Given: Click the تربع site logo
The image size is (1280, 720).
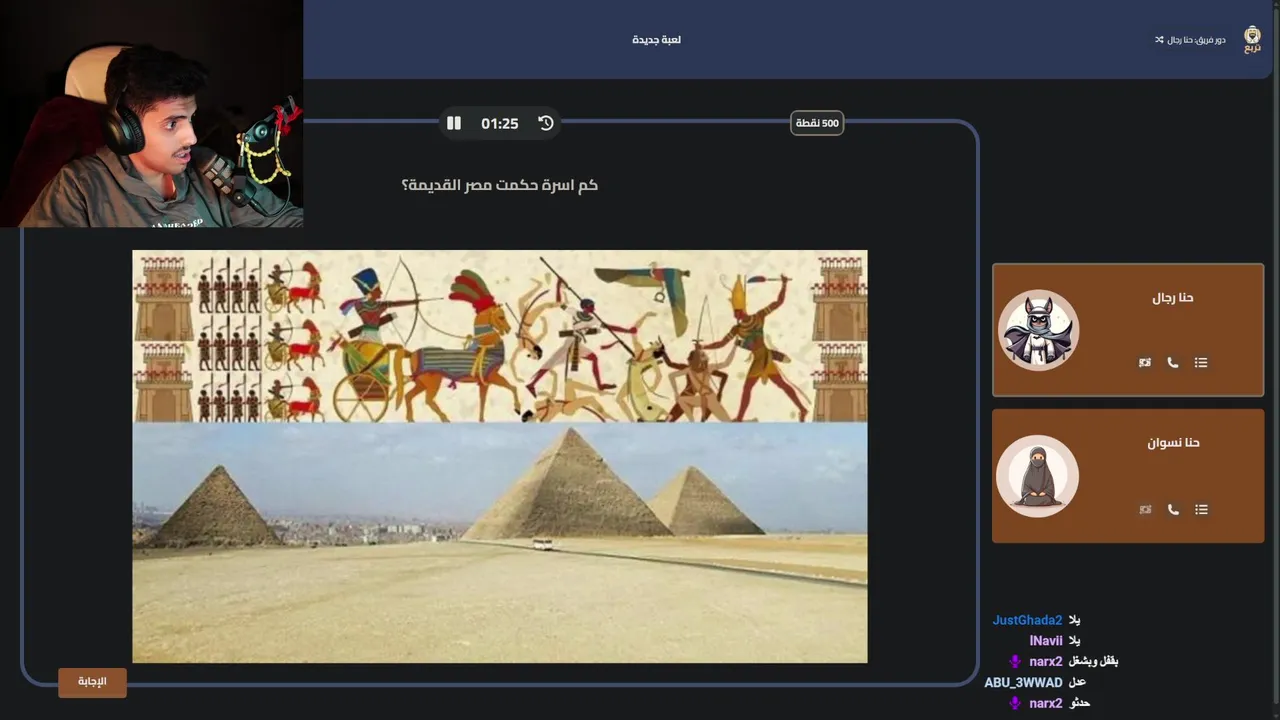Looking at the screenshot, I should [x=1252, y=39].
